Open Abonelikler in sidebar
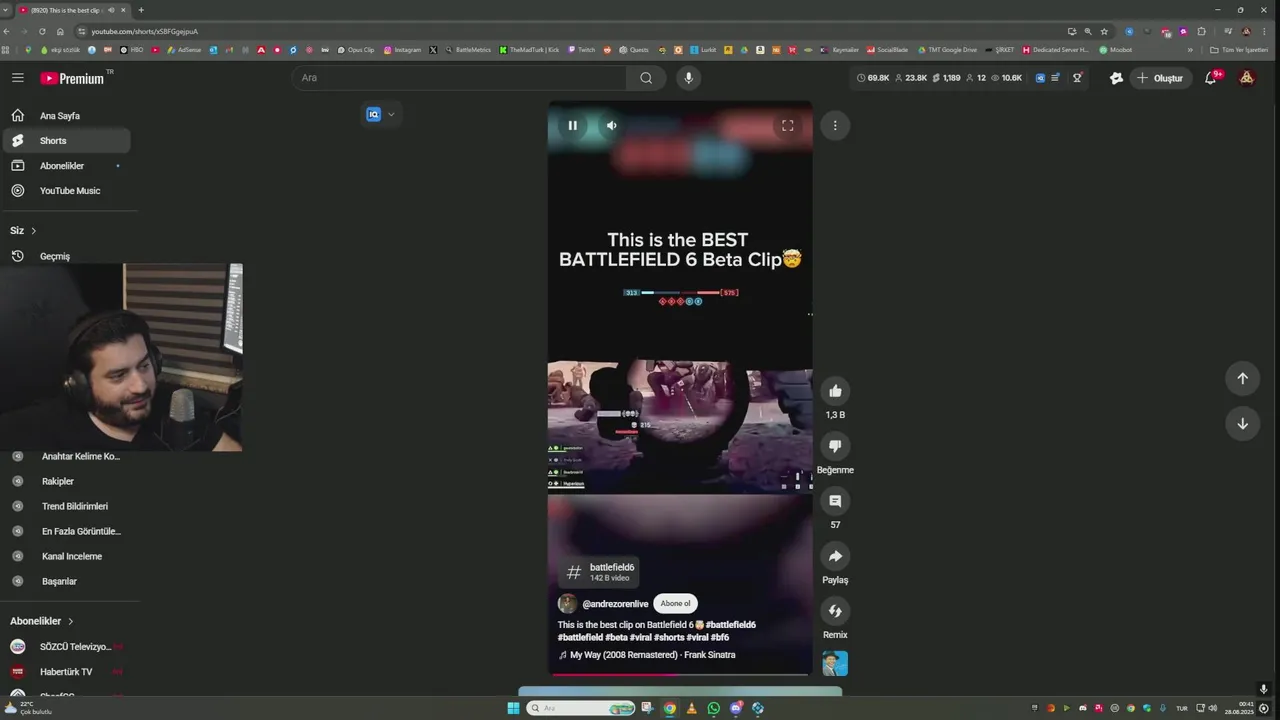1280x720 pixels. coord(66,166)
